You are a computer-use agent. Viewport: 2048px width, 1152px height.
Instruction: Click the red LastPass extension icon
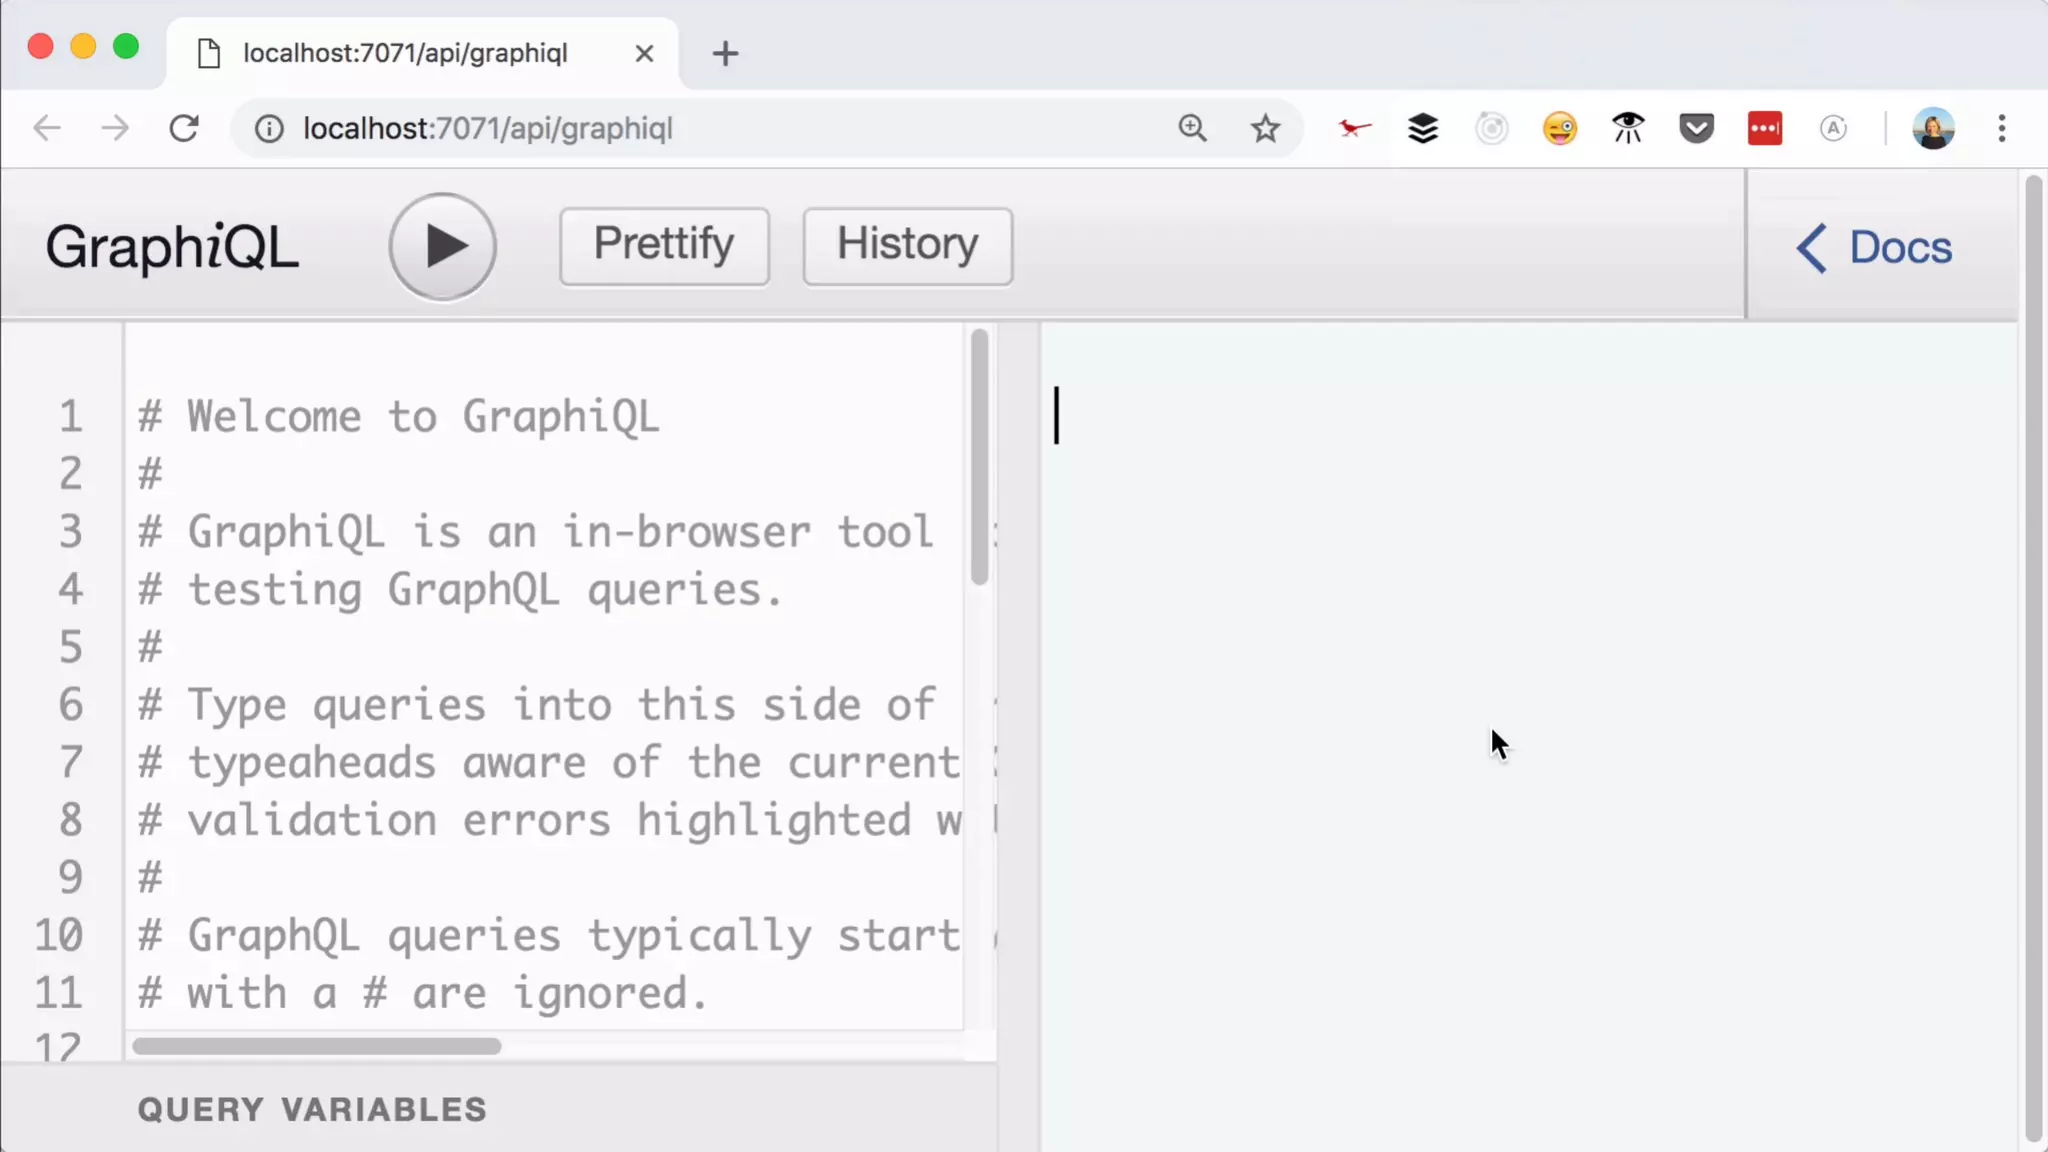1764,128
